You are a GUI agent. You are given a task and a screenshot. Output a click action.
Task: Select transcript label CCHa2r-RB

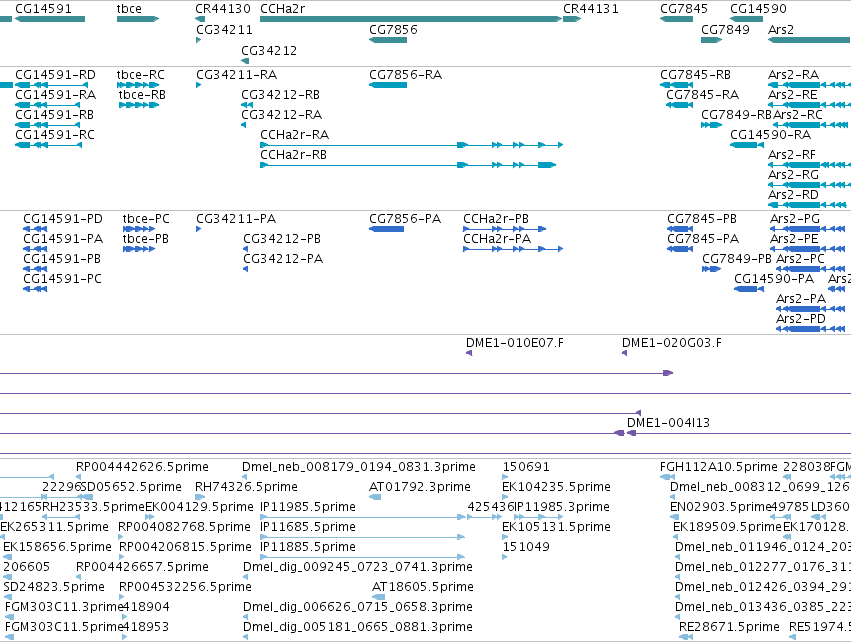coord(294,155)
